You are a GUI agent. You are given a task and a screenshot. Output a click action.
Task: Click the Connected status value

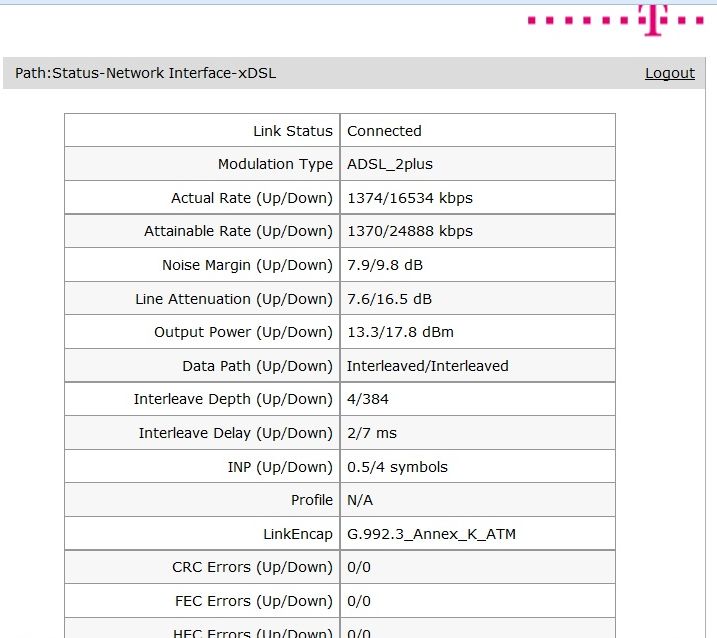pyautogui.click(x=384, y=131)
